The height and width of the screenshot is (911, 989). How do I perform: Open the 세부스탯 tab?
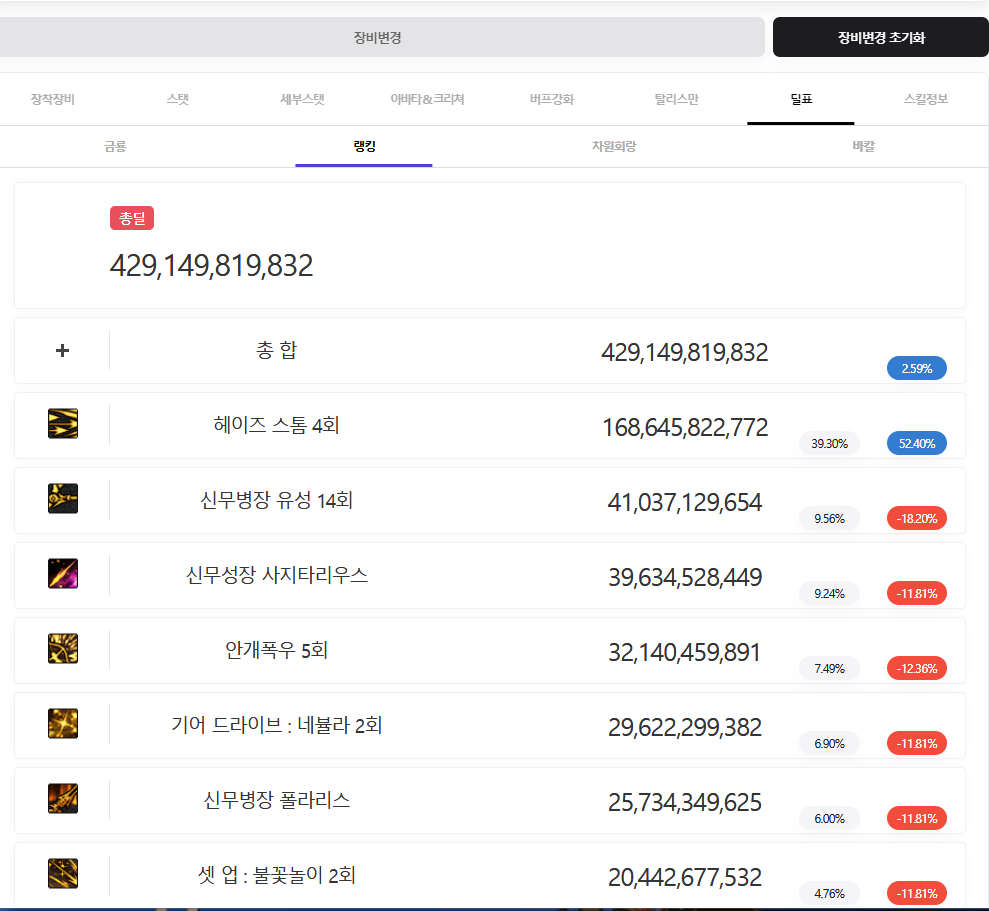[302, 99]
